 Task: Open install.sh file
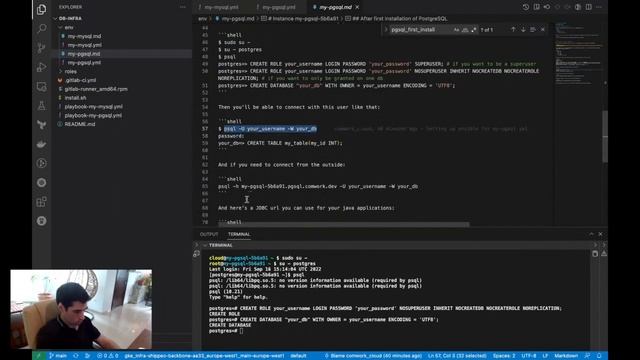[x=75, y=98]
